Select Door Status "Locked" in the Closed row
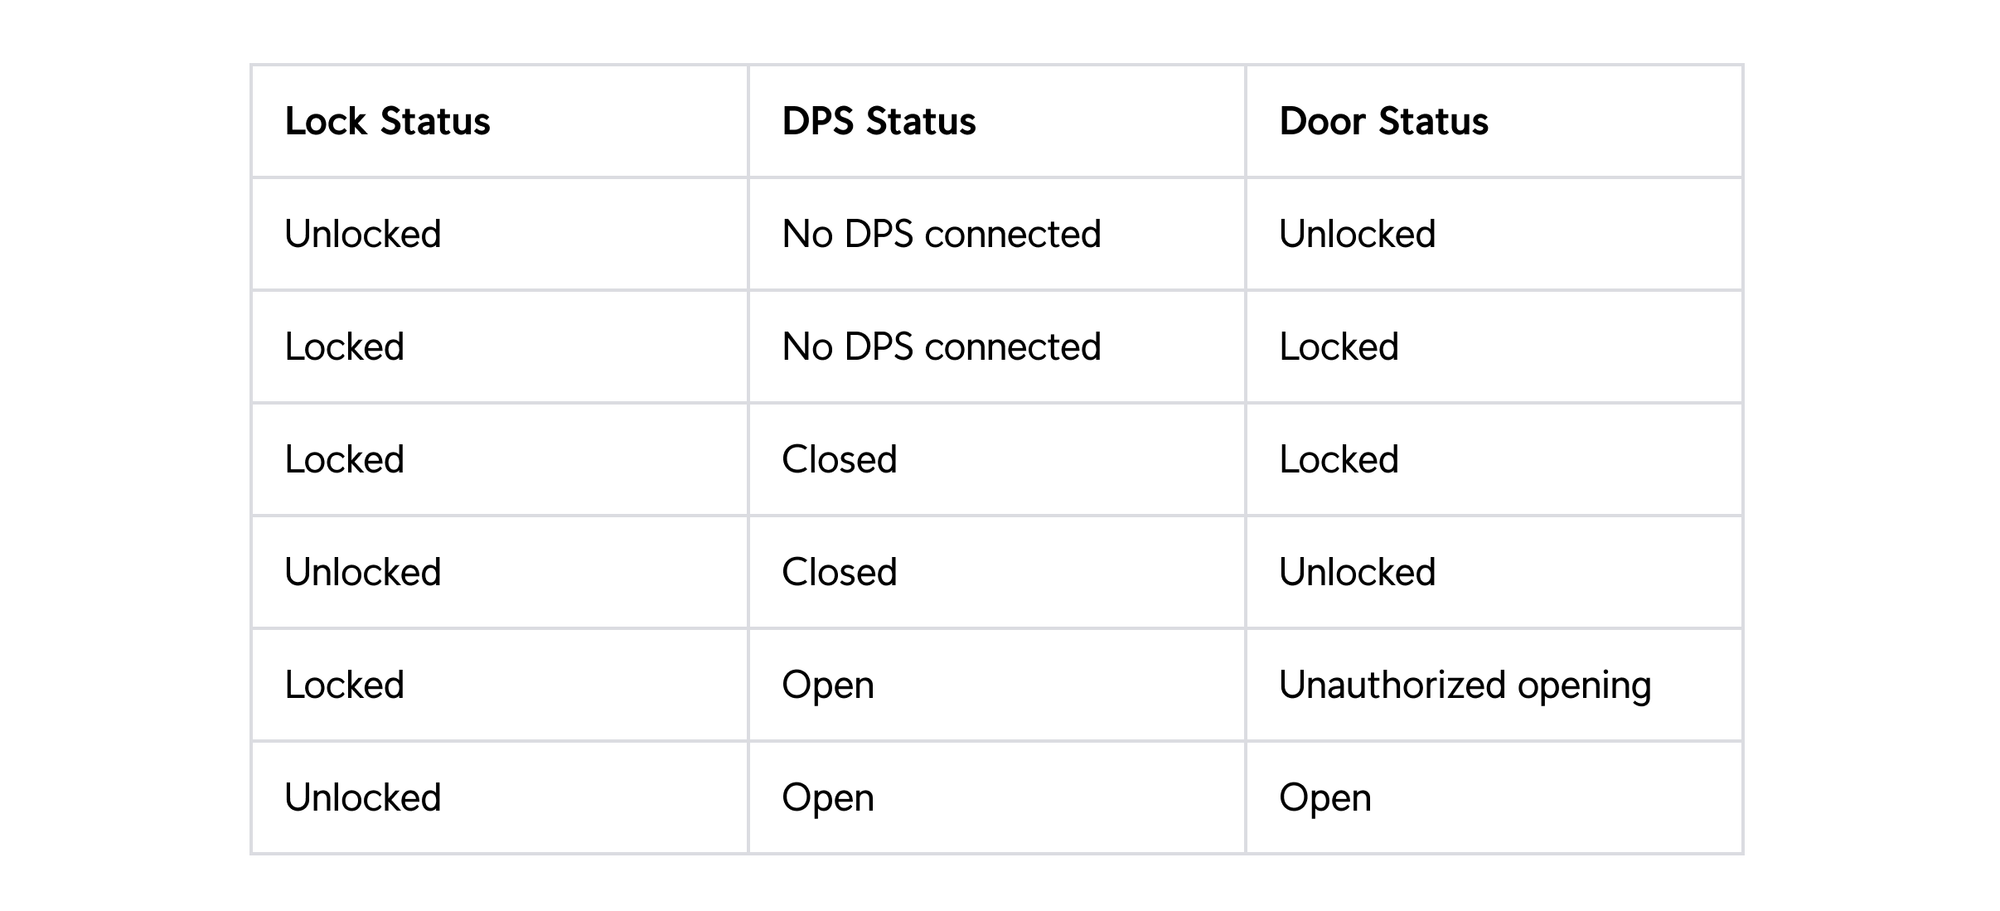2000x911 pixels. point(1338,460)
